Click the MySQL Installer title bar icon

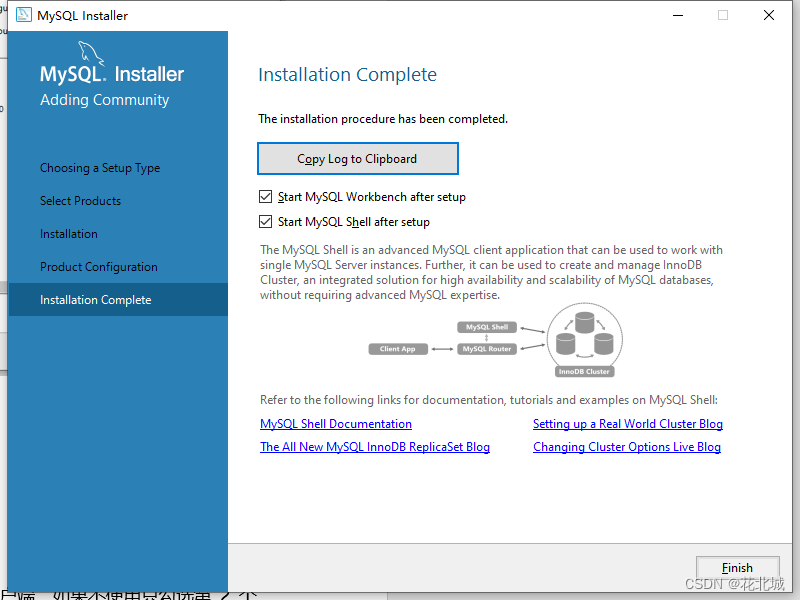pyautogui.click(x=23, y=15)
